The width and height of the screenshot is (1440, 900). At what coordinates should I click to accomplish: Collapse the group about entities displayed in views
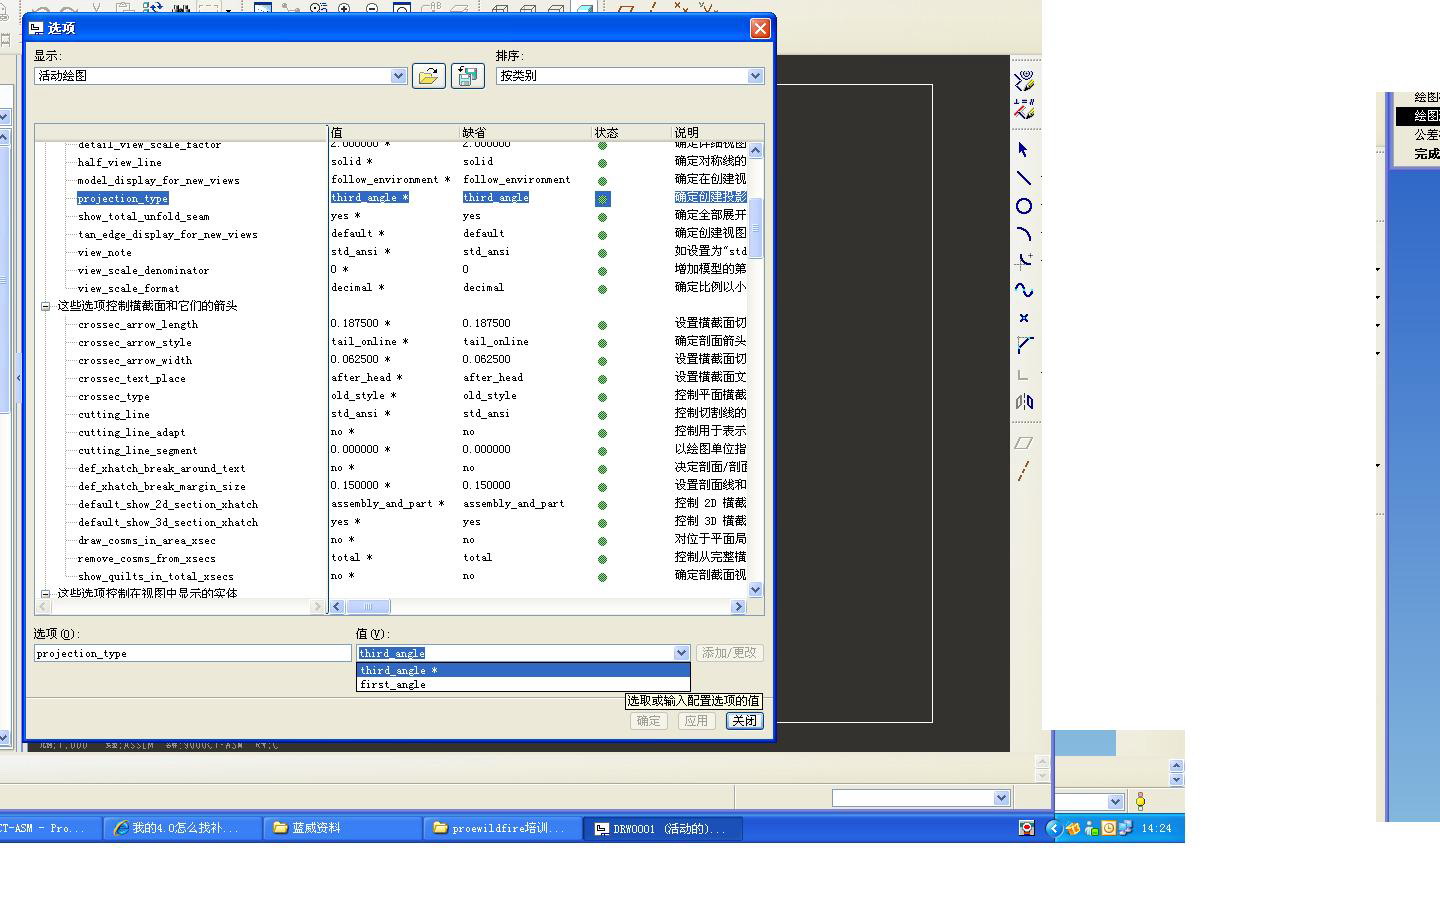[45, 593]
